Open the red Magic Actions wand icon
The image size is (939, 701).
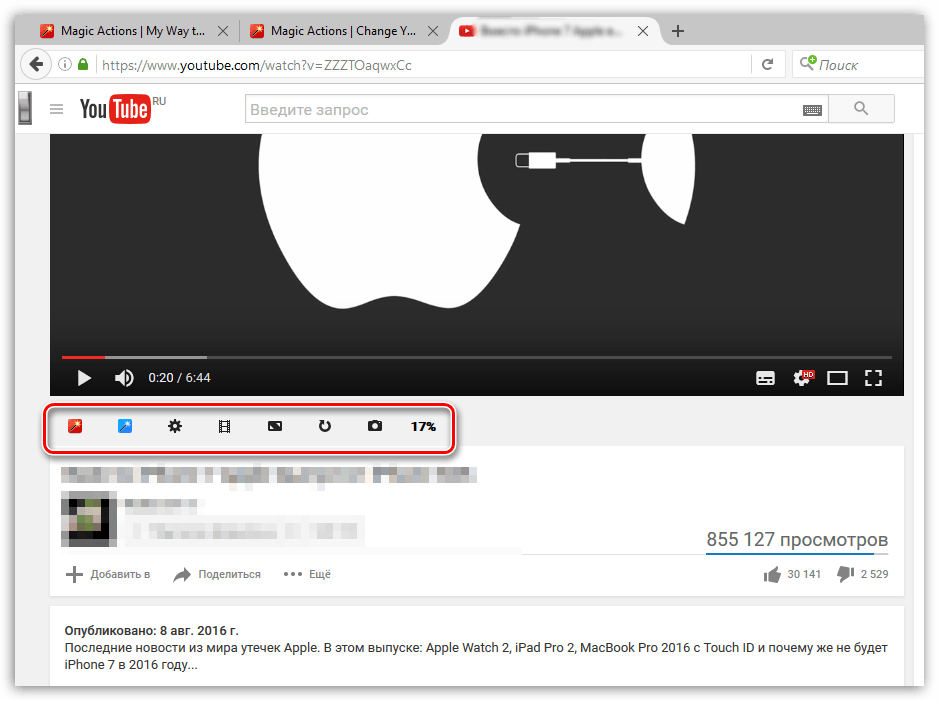[x=75, y=426]
